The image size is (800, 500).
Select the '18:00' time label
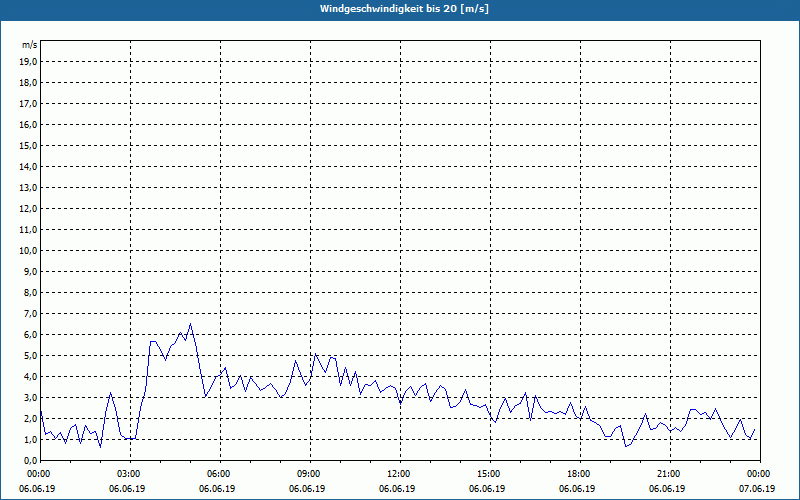pos(580,474)
